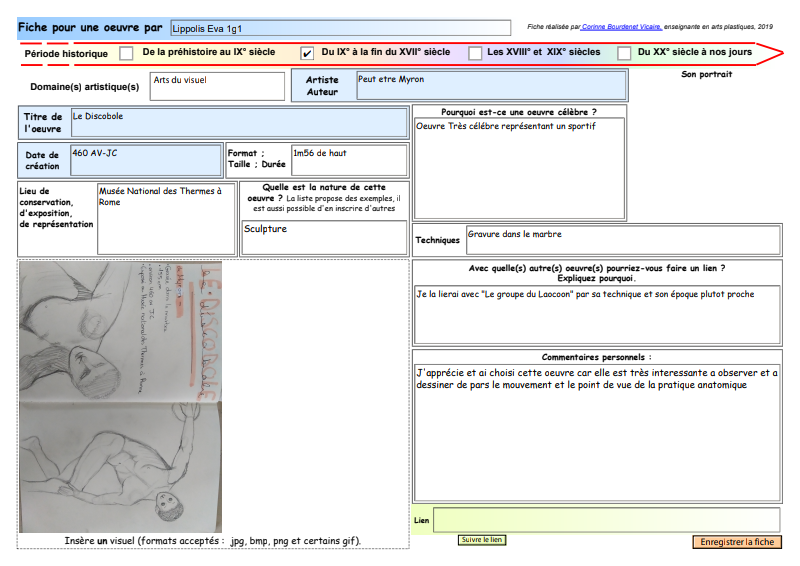This screenshot has height=566, width=800.
Task: Click the 'Suivre le lien' button
Action: click(x=482, y=540)
